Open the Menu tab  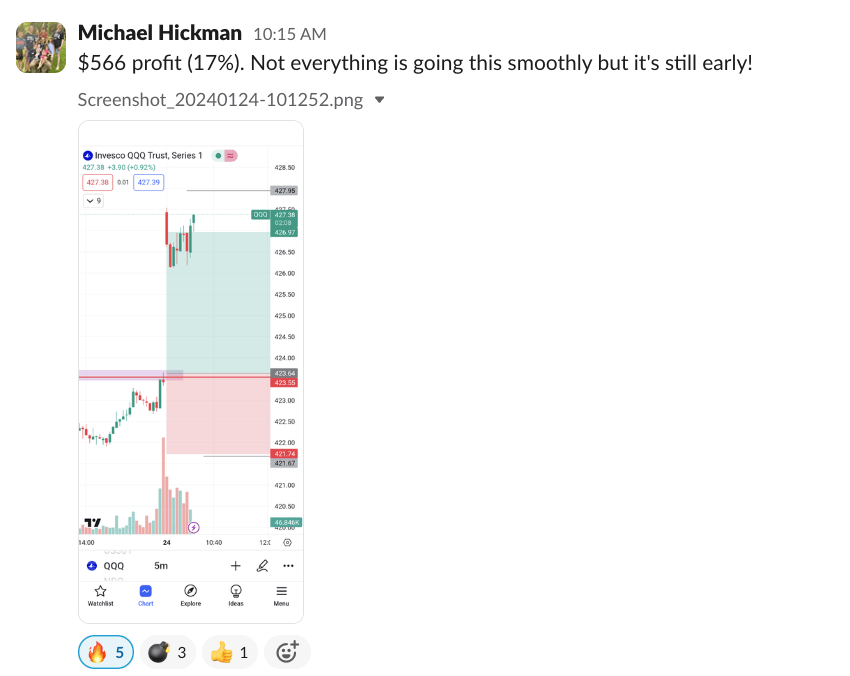(282, 596)
